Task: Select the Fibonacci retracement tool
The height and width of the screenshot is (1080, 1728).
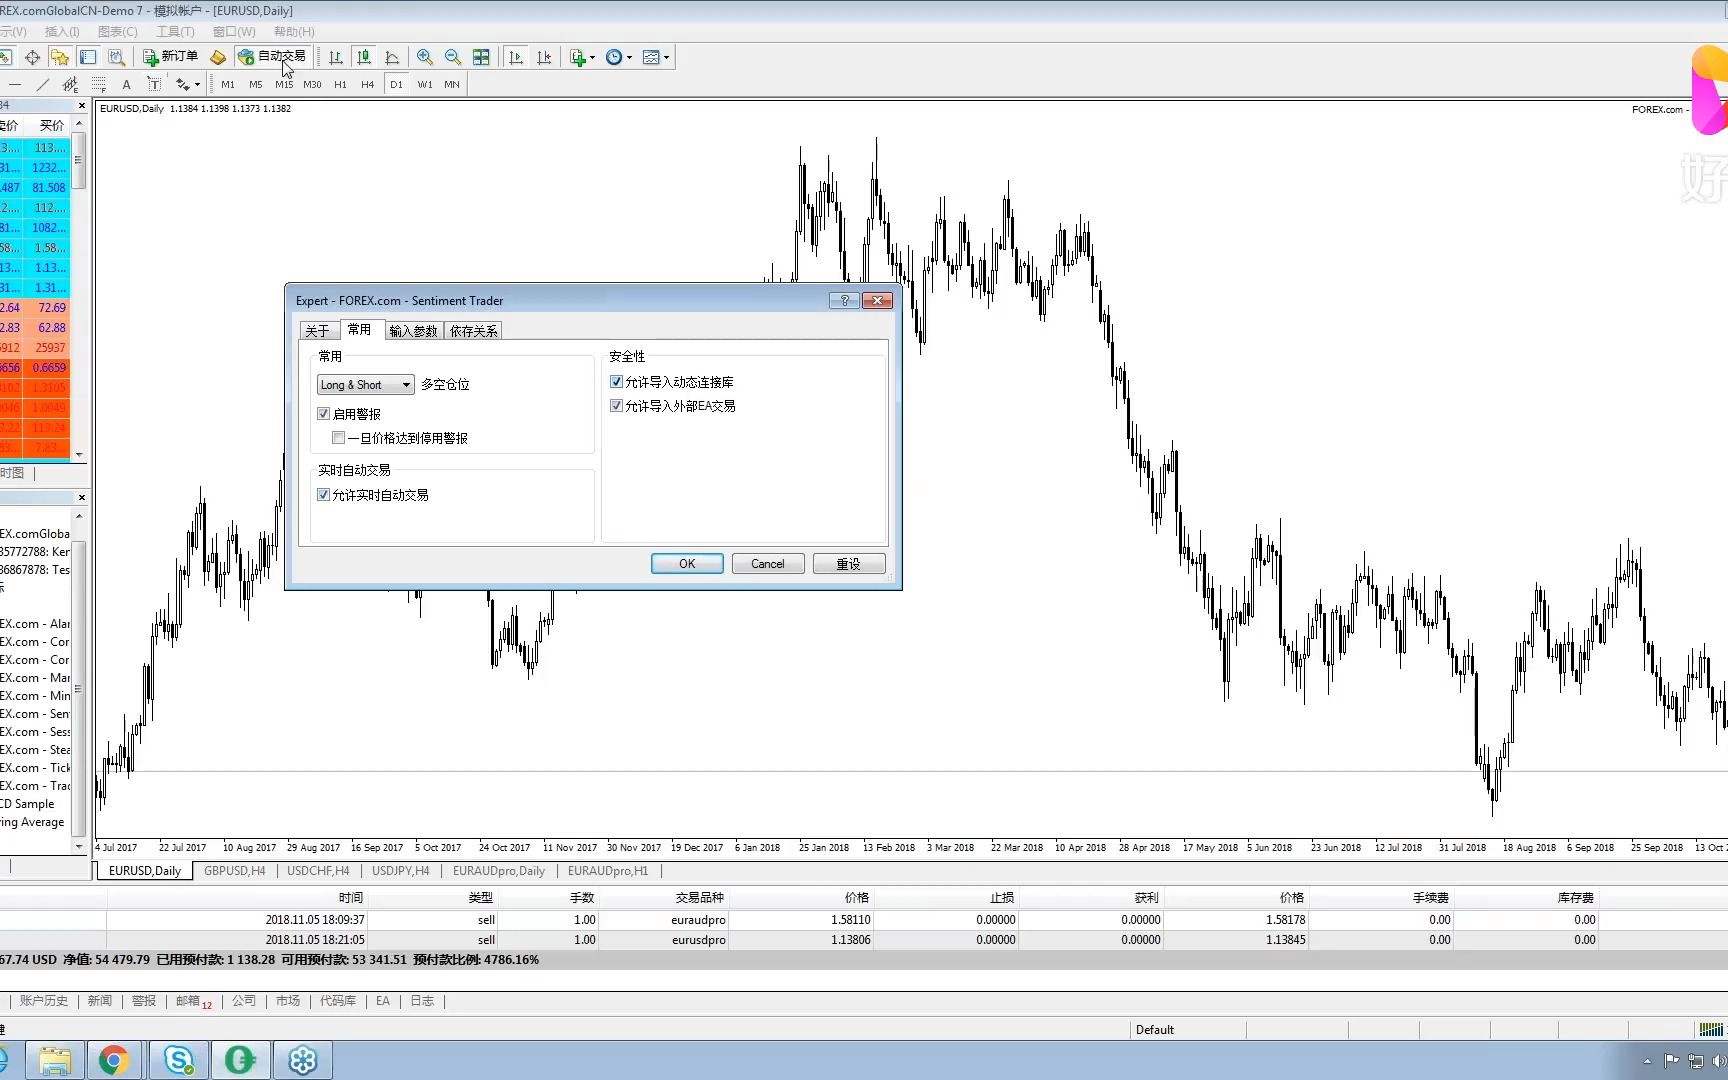Action: pos(98,84)
